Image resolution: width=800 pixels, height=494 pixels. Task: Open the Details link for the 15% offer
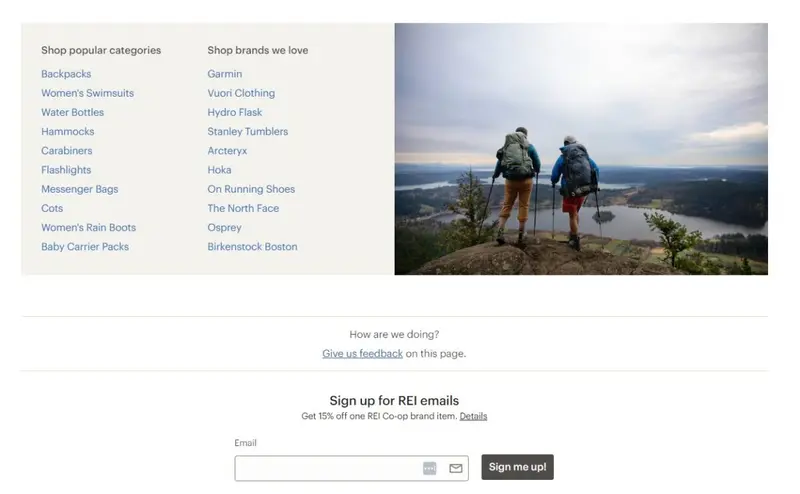click(473, 416)
